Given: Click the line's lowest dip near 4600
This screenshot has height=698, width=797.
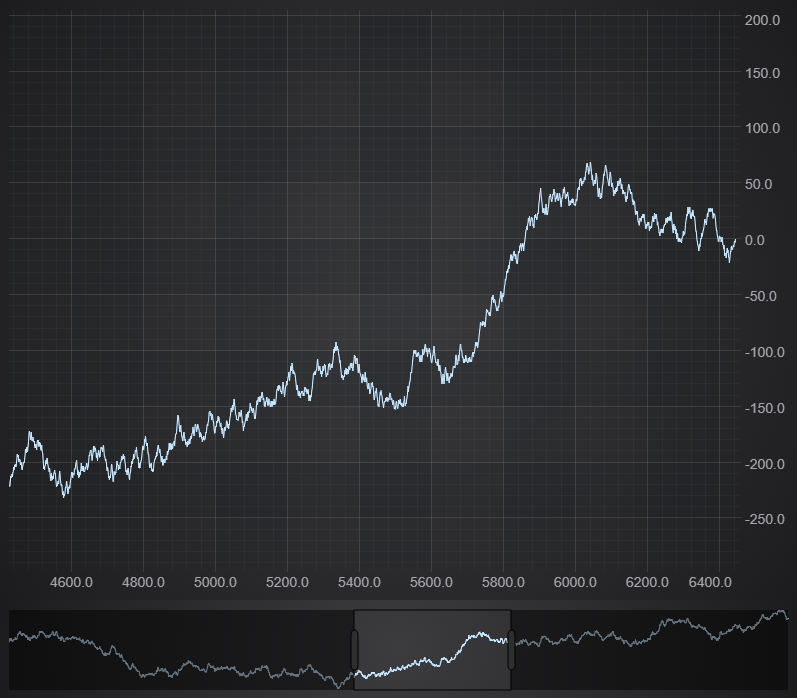Looking at the screenshot, I should [65, 496].
